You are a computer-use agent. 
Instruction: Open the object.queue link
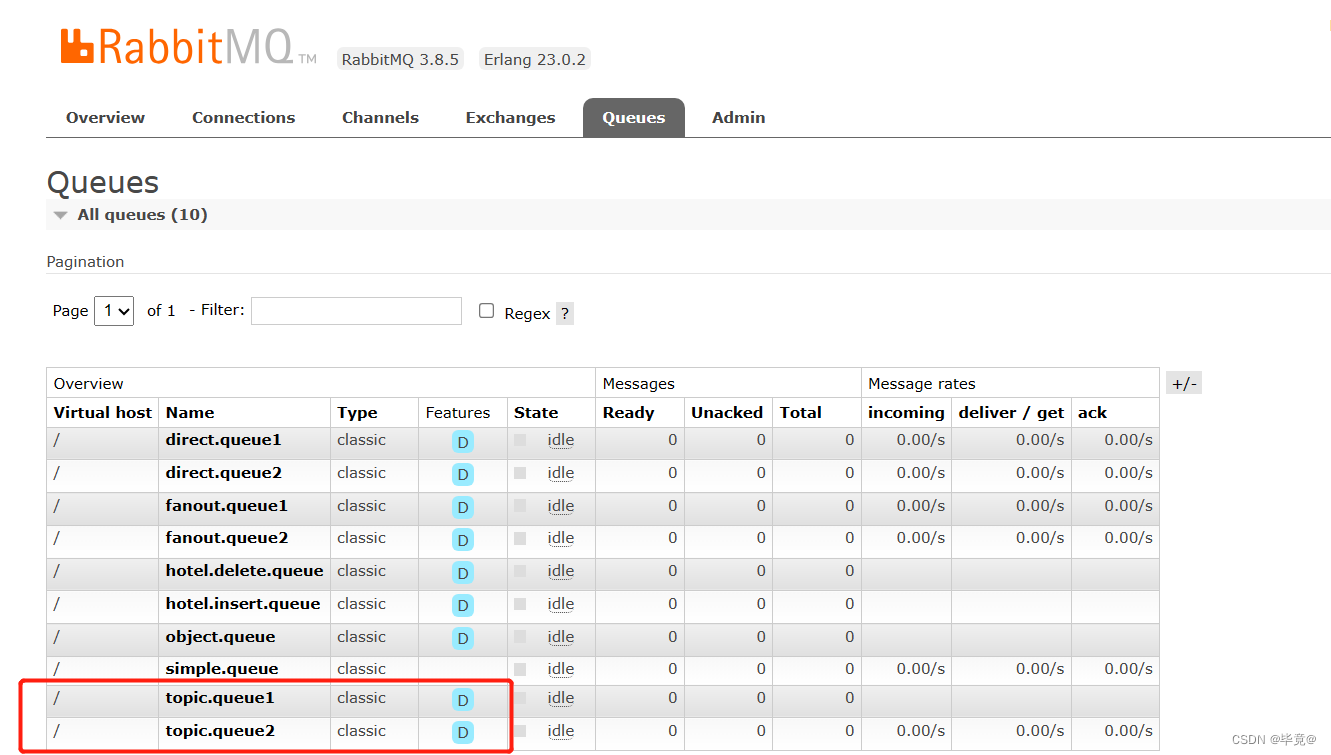coord(220,637)
